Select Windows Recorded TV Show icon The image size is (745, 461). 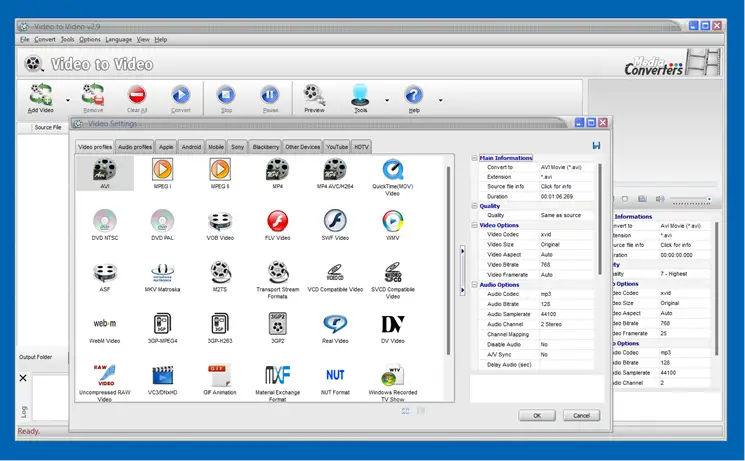pyautogui.click(x=392, y=375)
